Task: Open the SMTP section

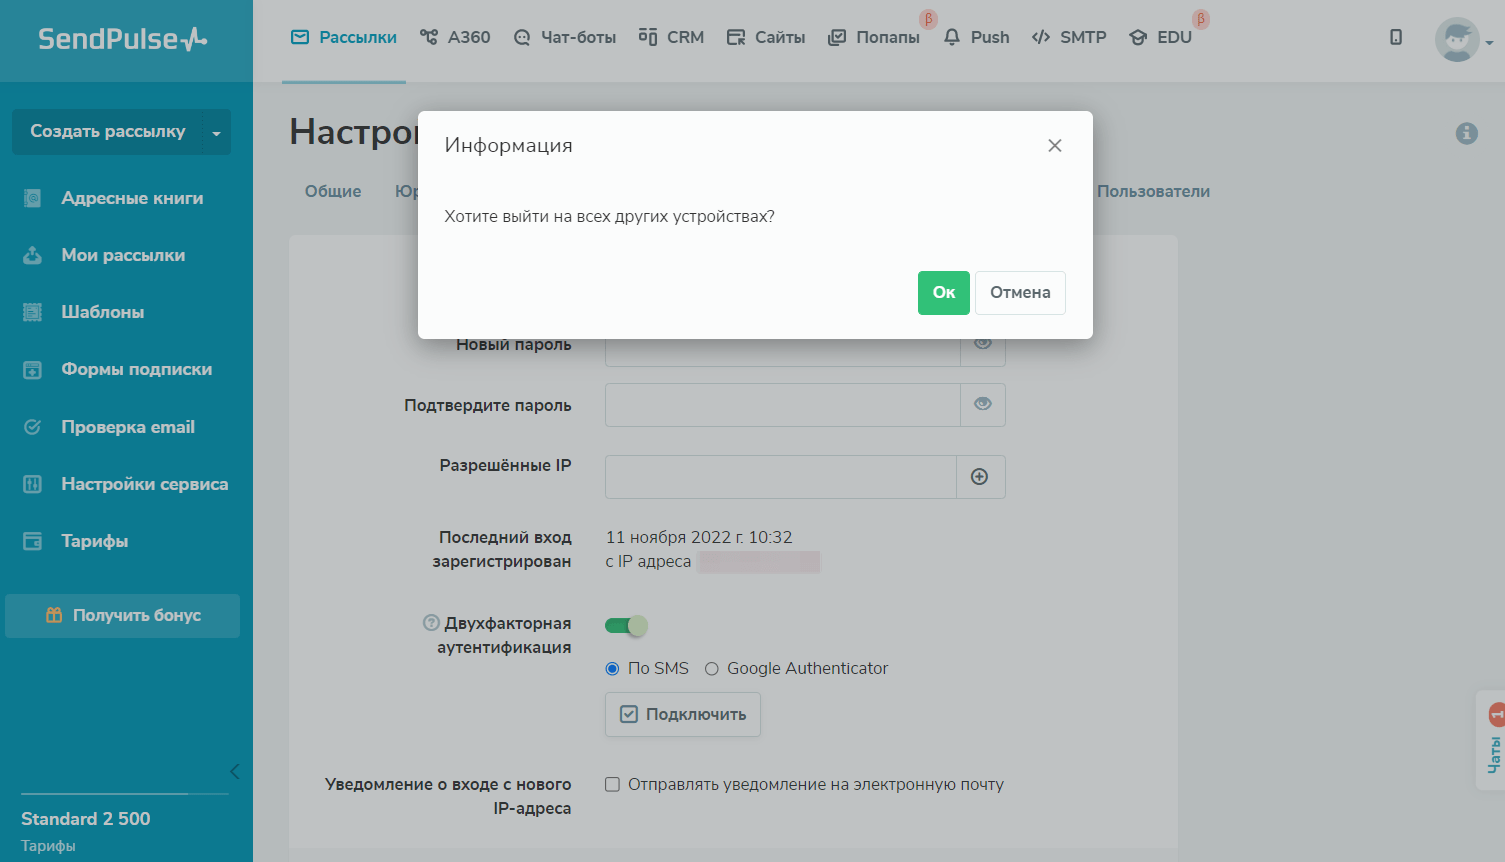Action: click(1069, 38)
